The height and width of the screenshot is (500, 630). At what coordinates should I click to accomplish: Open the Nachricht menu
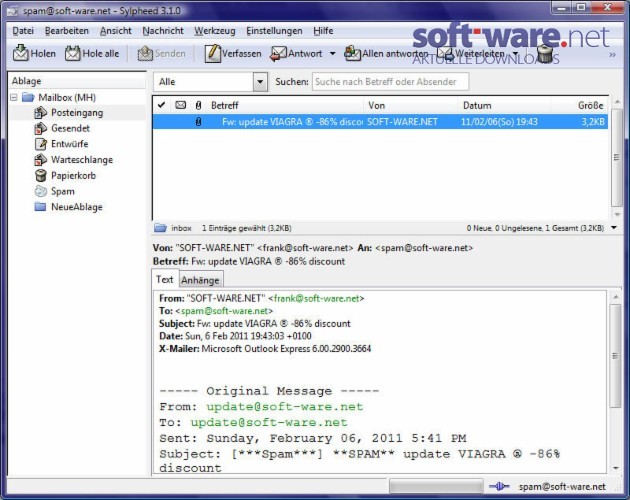[163, 31]
